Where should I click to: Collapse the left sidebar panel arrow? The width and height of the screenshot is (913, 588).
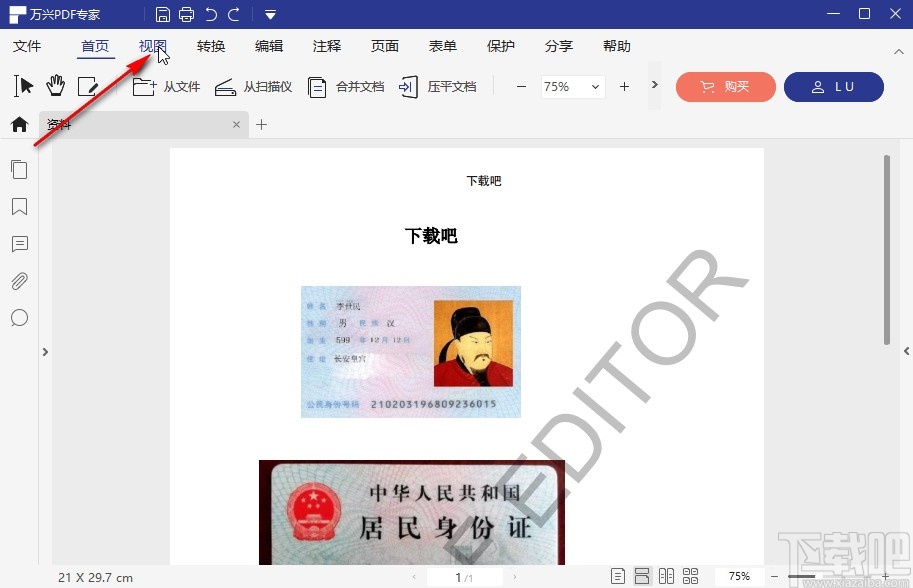pyautogui.click(x=45, y=352)
